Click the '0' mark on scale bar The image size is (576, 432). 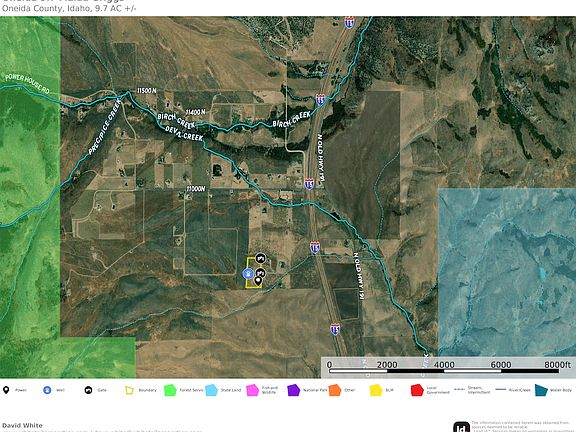[x=329, y=364]
